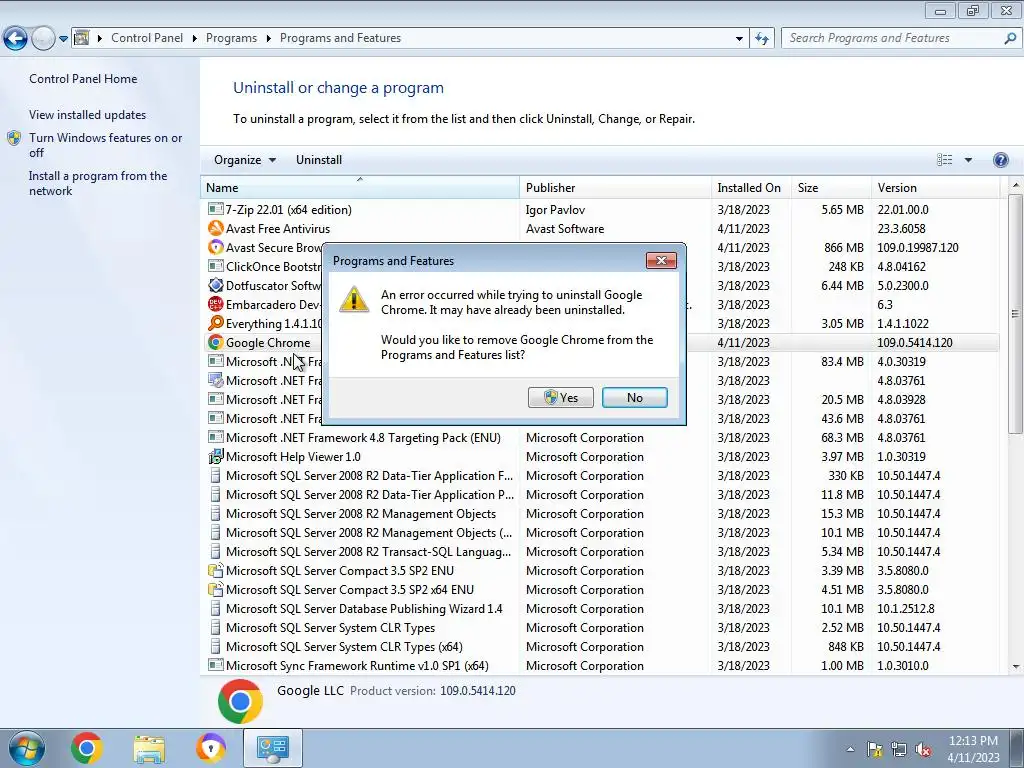Open the view options dropdown arrow
The image size is (1024, 768).
click(968, 160)
